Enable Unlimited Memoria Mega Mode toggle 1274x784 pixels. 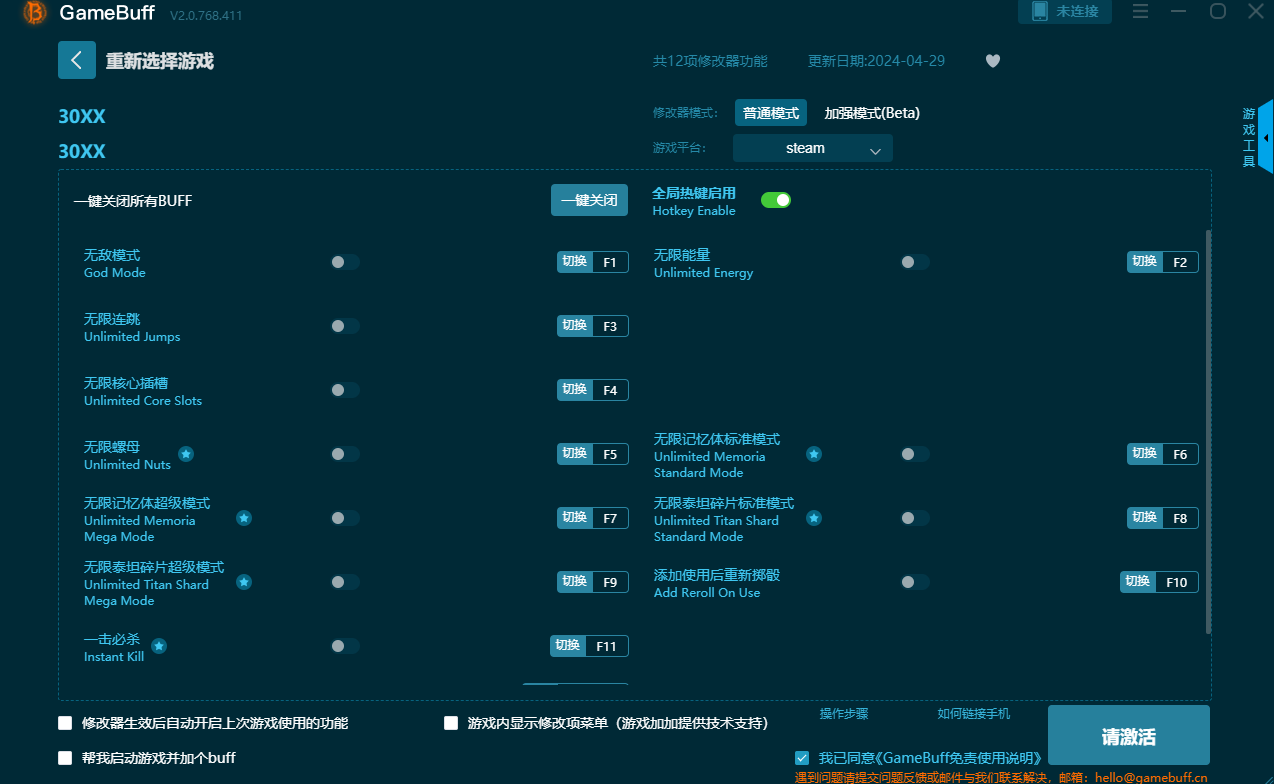point(345,518)
